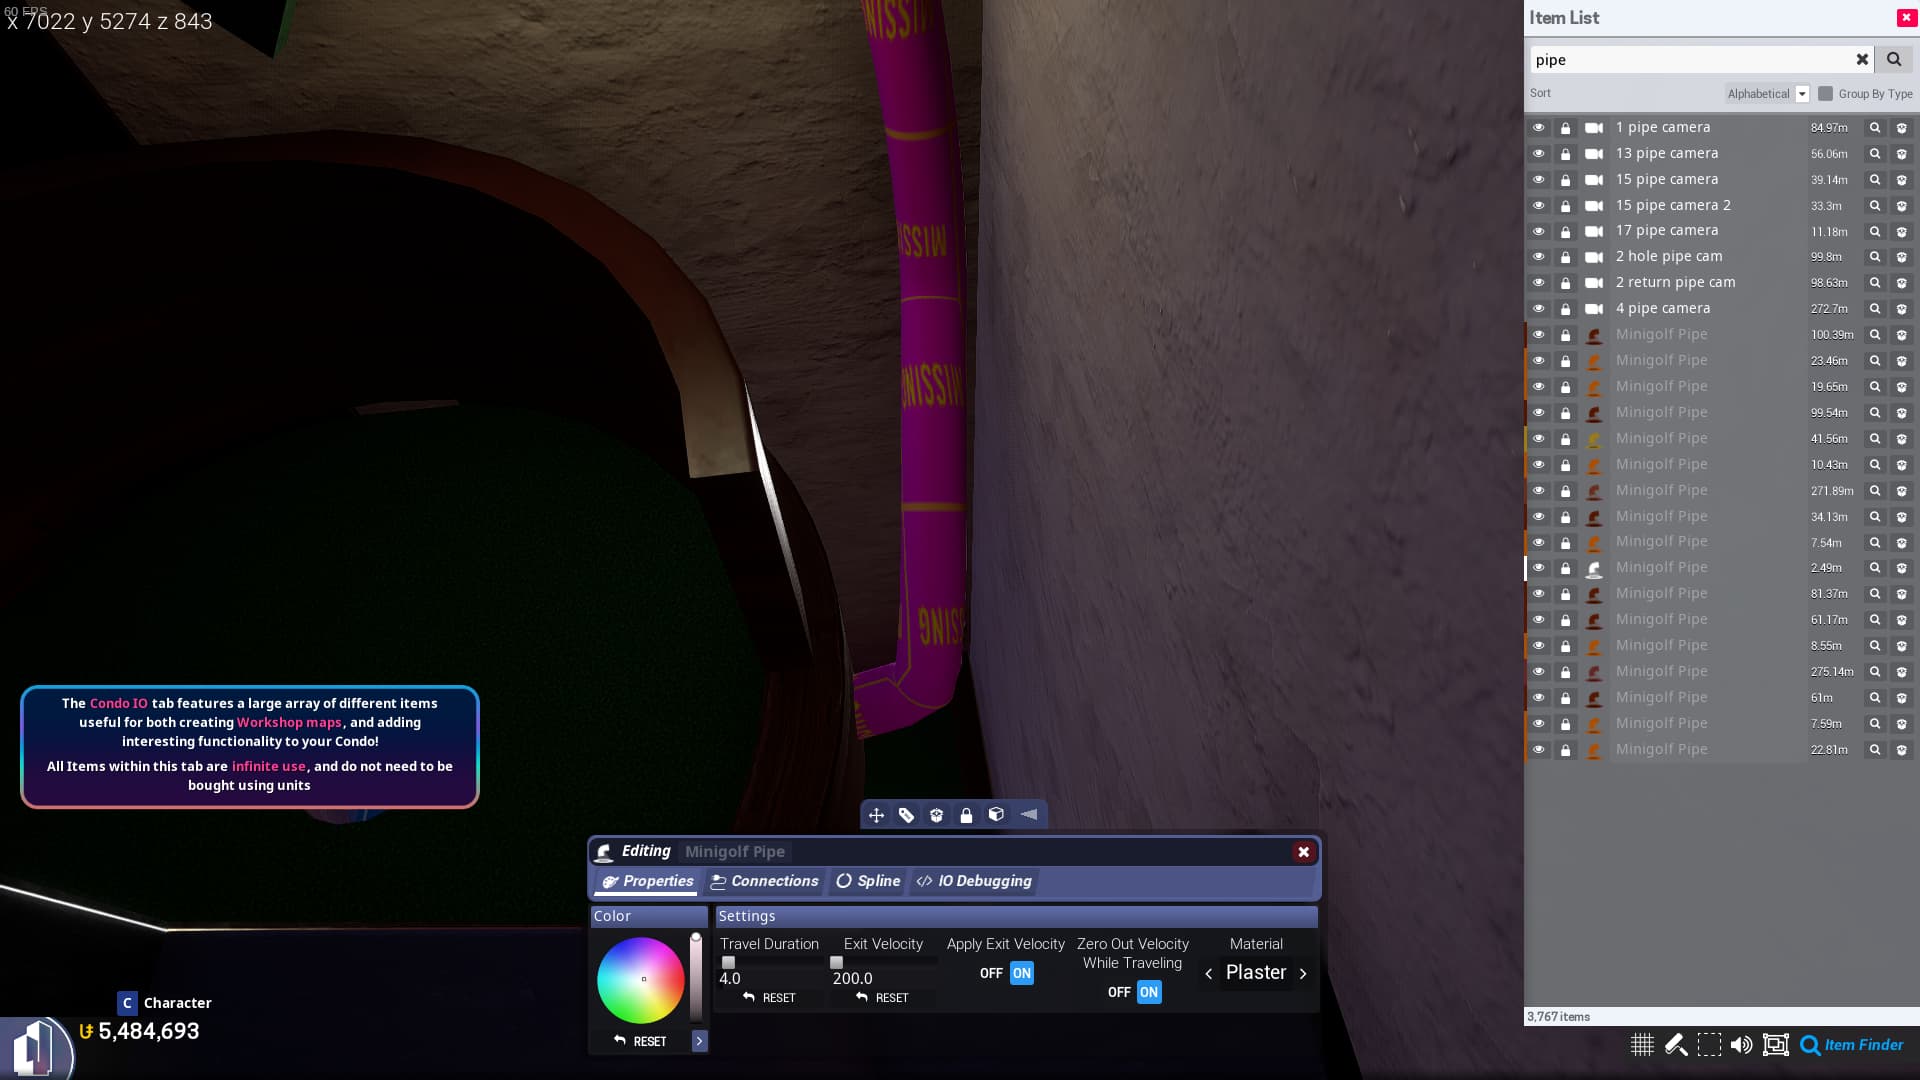Turn Apply Exit Velocity off
This screenshot has height=1080, width=1920.
(x=991, y=973)
